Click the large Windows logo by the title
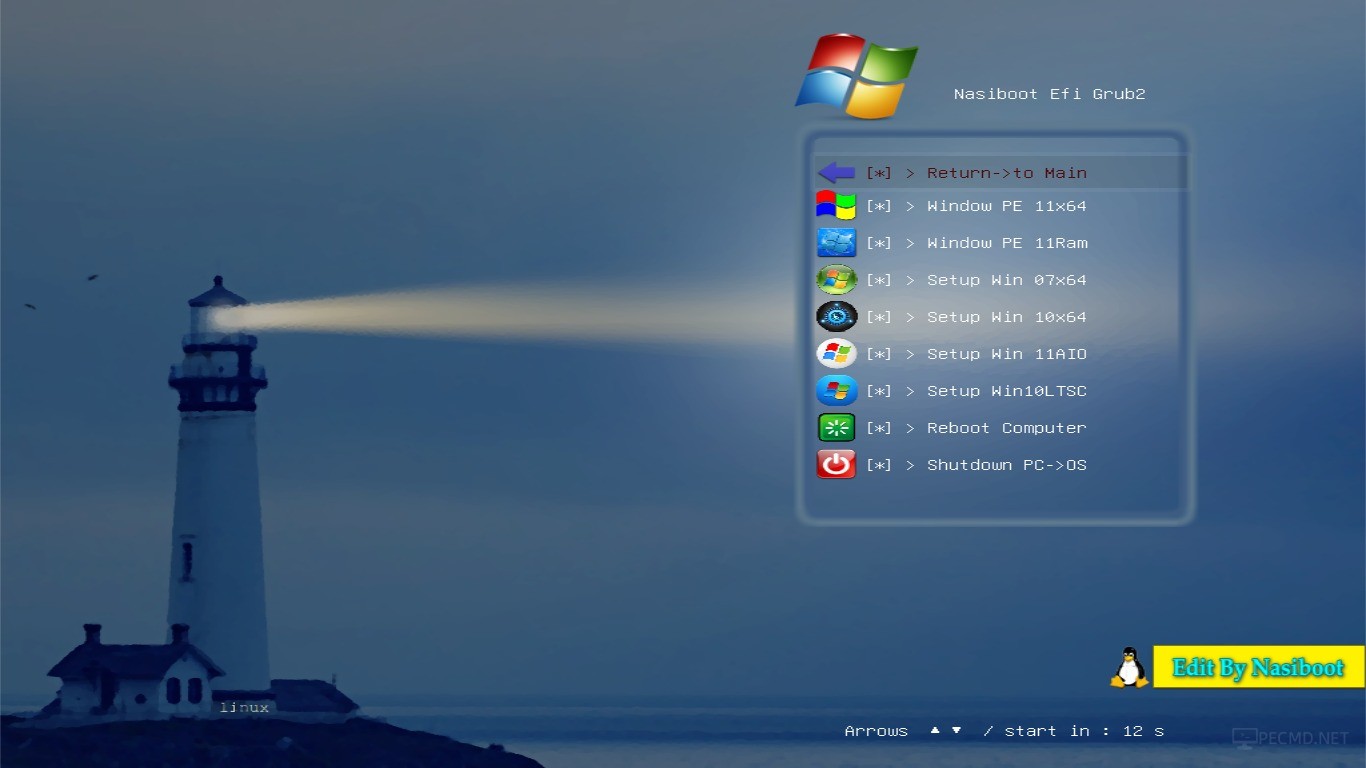This screenshot has width=1366, height=768. (857, 76)
